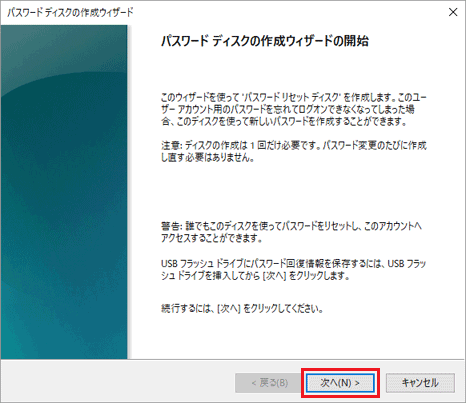Click the キャンセル button
Viewport: 466px width, 403px height.
tap(420, 383)
